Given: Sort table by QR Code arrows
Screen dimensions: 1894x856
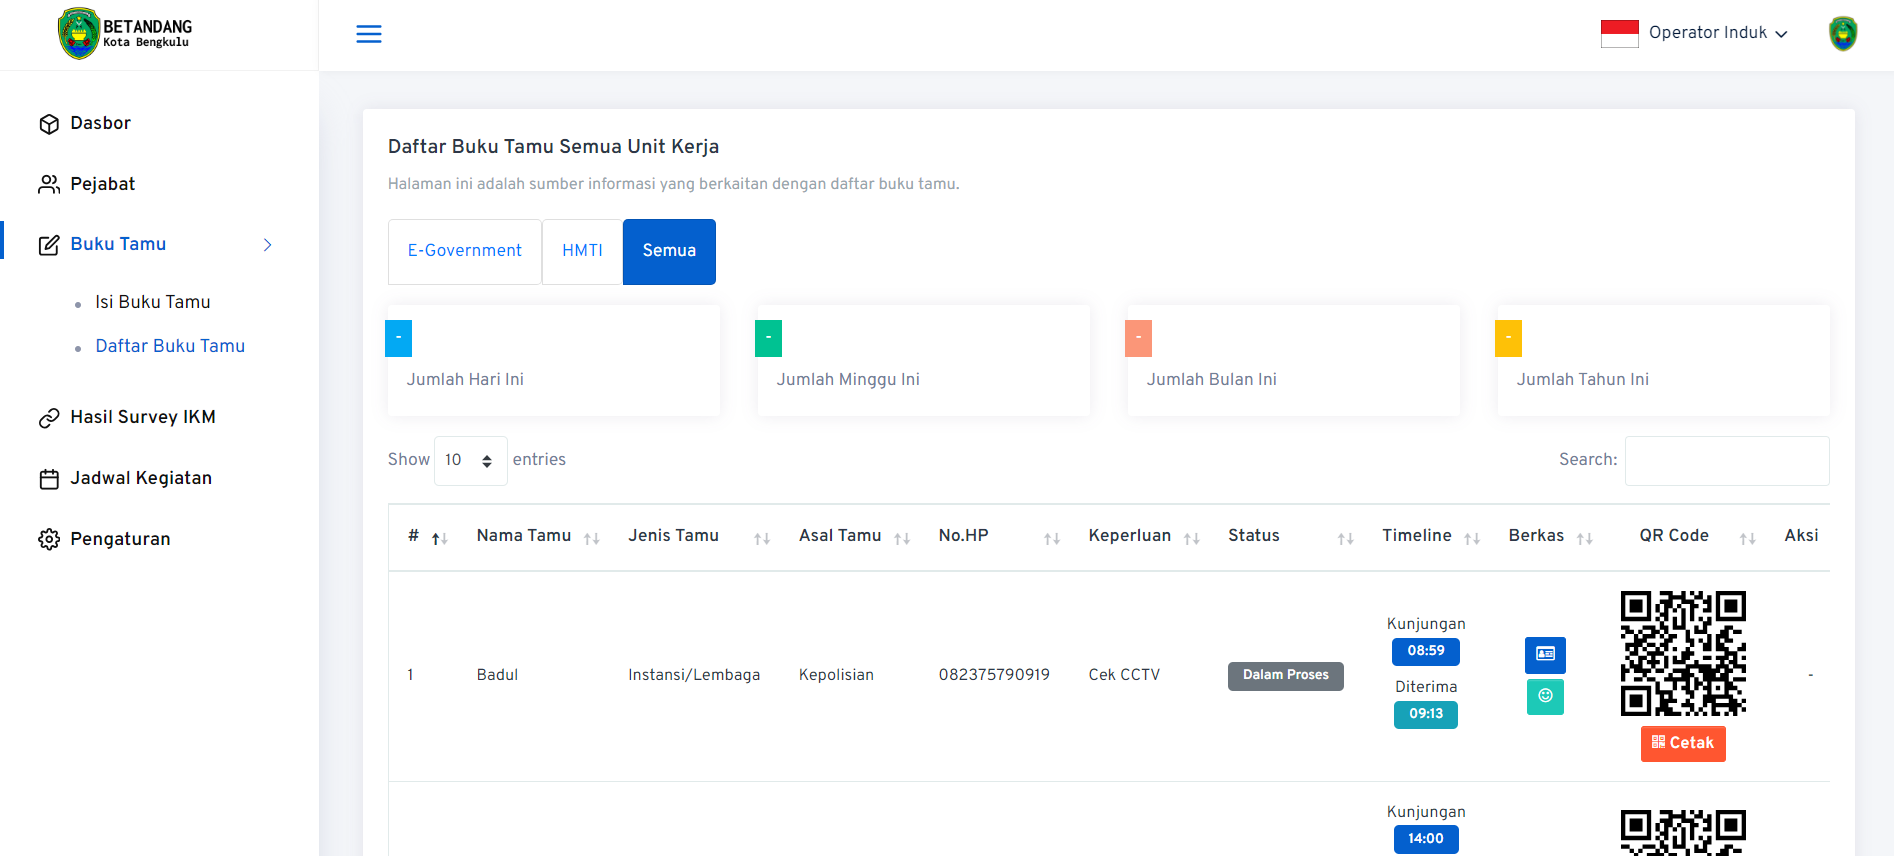Looking at the screenshot, I should click(1748, 539).
